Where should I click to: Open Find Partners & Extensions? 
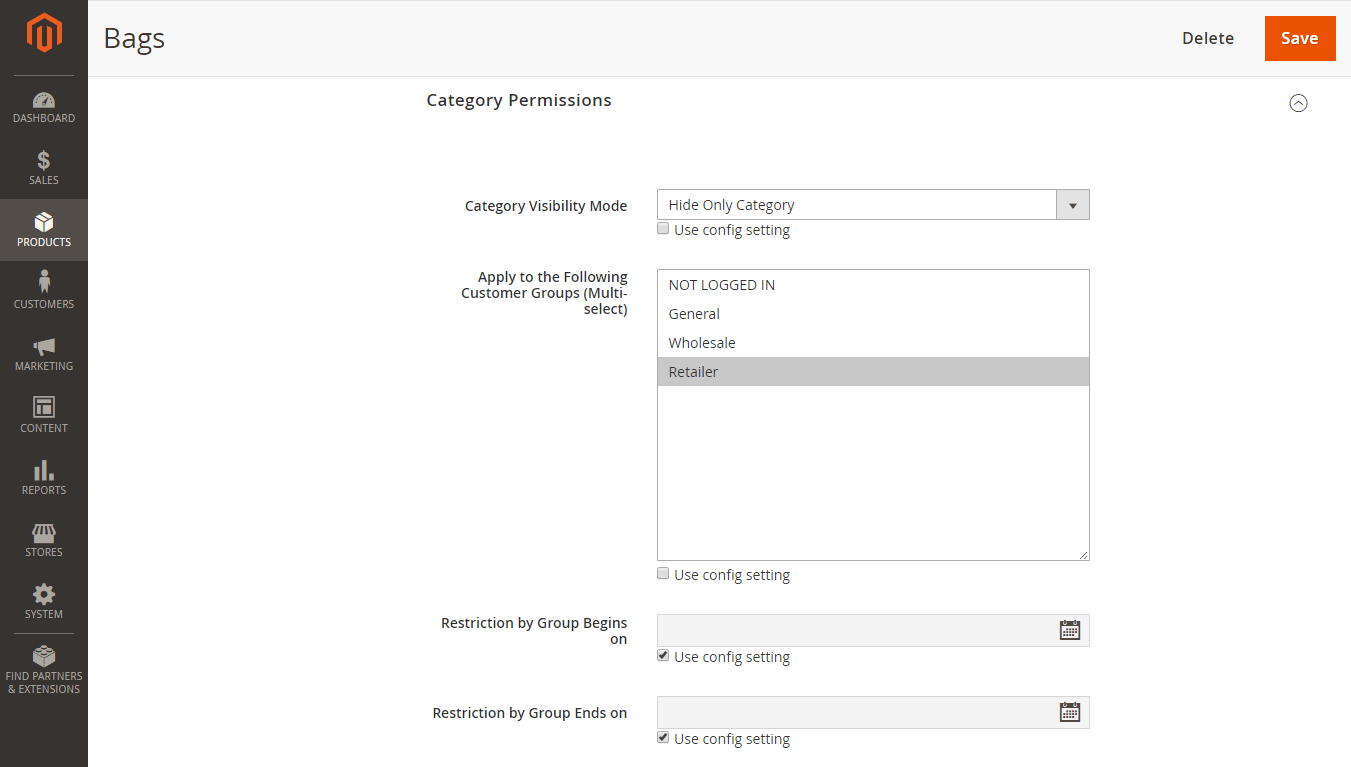tap(44, 668)
